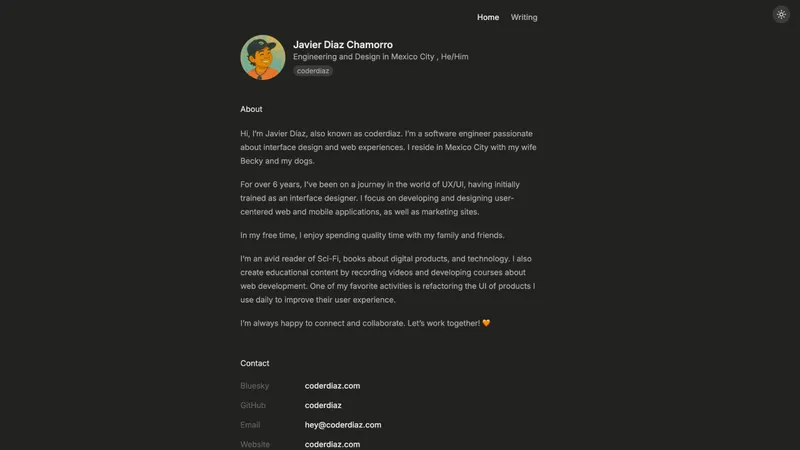Click the coderdiaz badge under the name
The width and height of the screenshot is (800, 450).
coord(313,71)
